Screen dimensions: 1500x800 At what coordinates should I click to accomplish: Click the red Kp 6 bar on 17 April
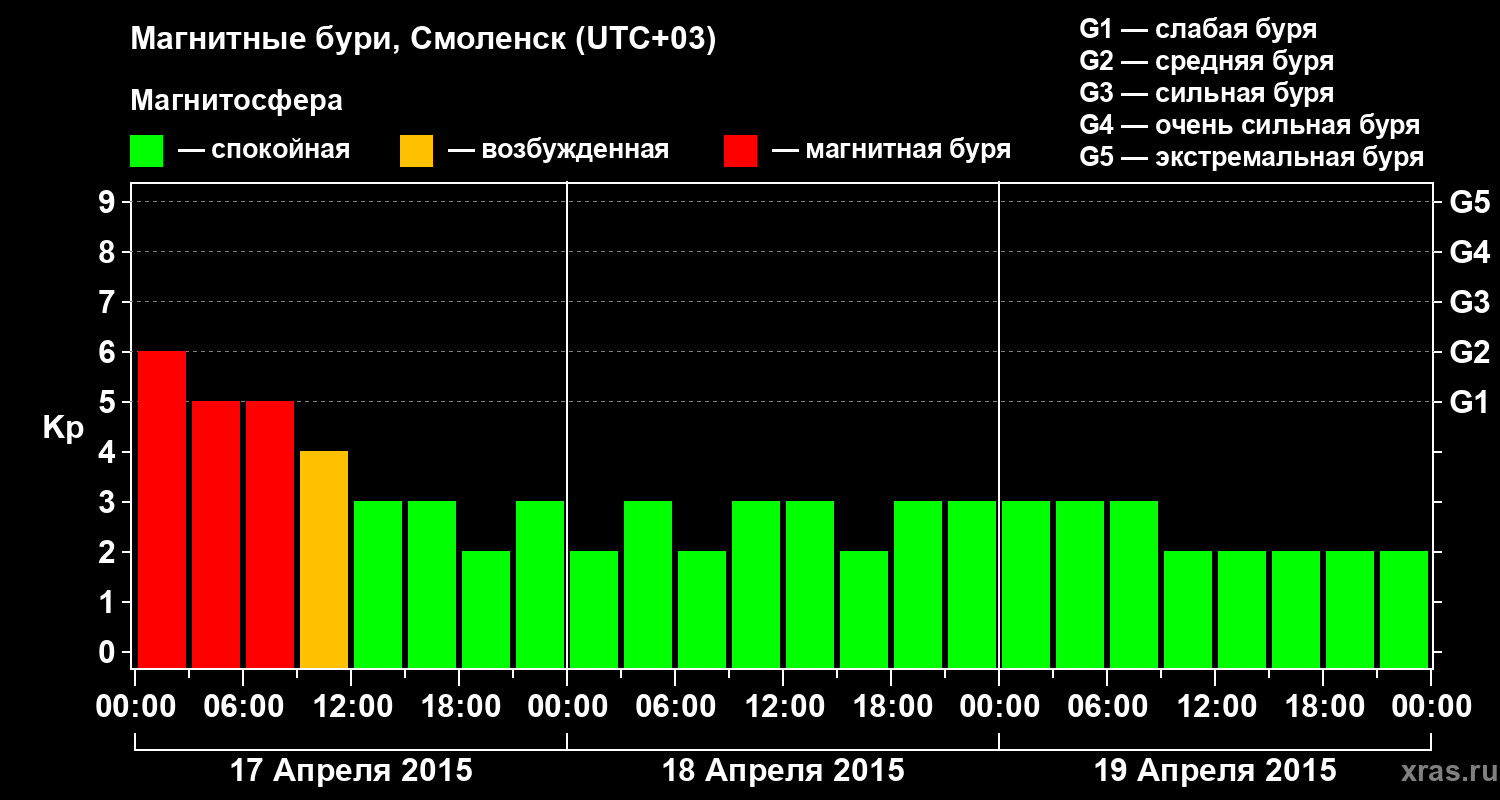point(162,509)
